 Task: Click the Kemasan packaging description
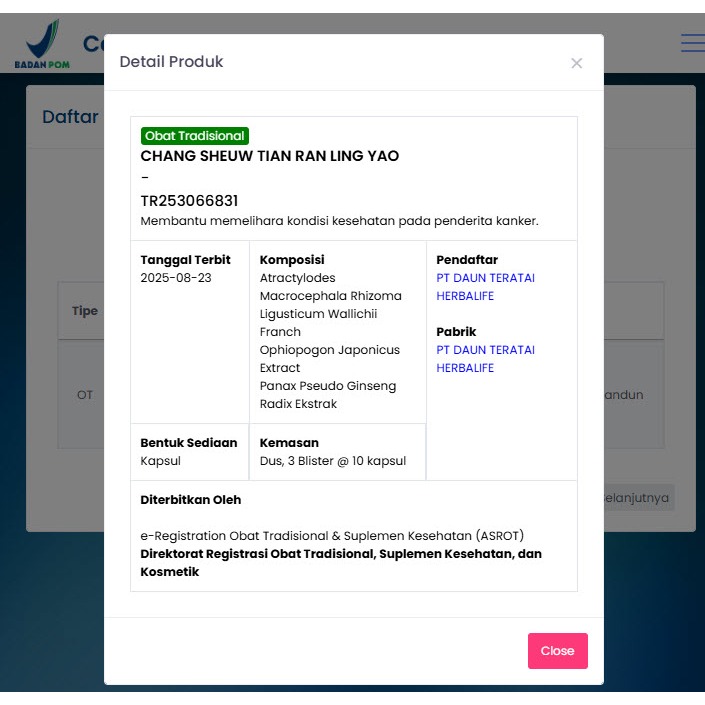pyautogui.click(x=332, y=461)
